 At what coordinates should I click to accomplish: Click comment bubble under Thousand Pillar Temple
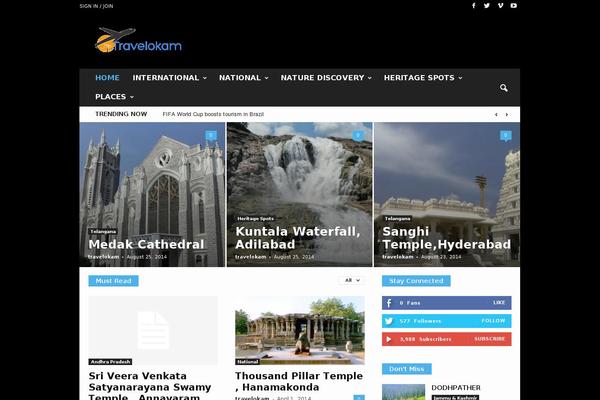359,398
